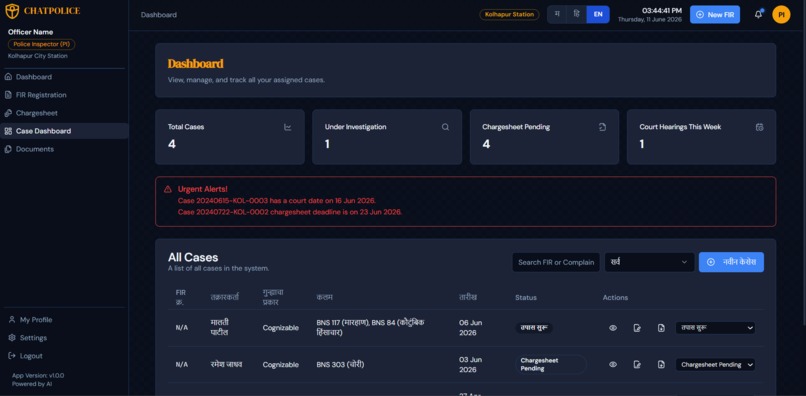Click the Kolhapur Station badge
This screenshot has width=806, height=396.
pos(509,14)
